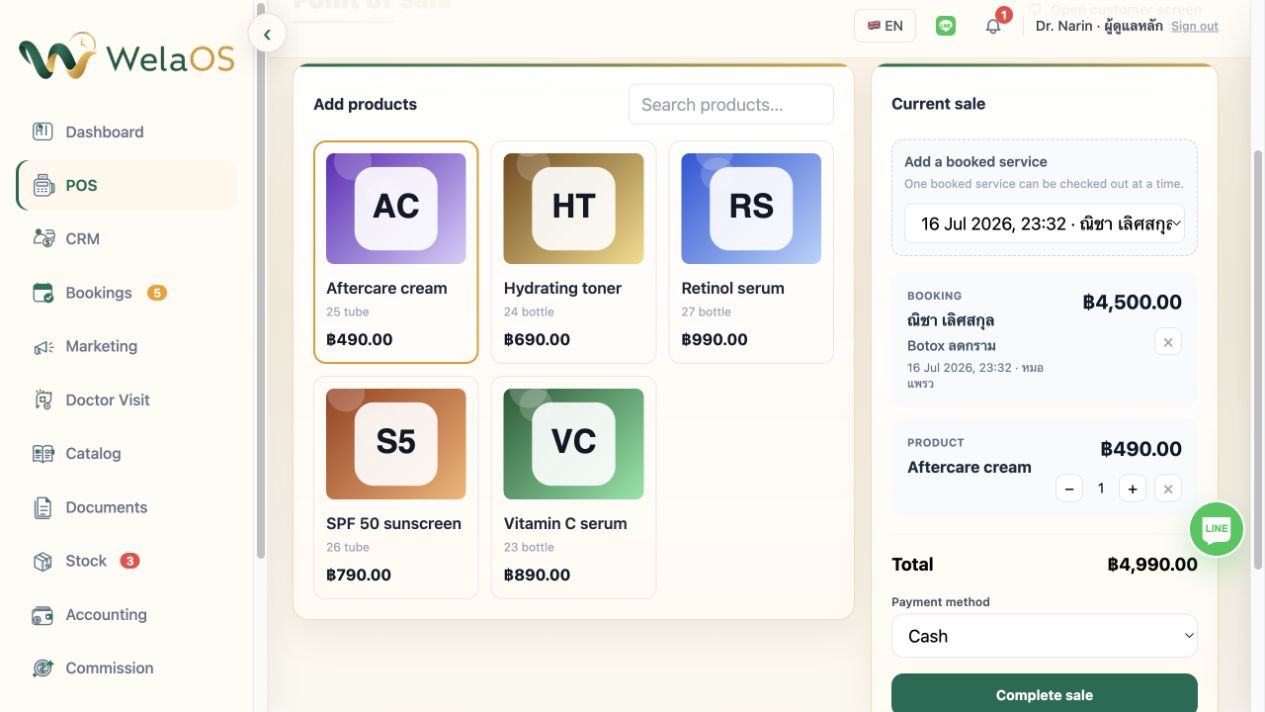This screenshot has height=712, width=1265.
Task: Select the Doctor Visit icon
Action: 42,400
